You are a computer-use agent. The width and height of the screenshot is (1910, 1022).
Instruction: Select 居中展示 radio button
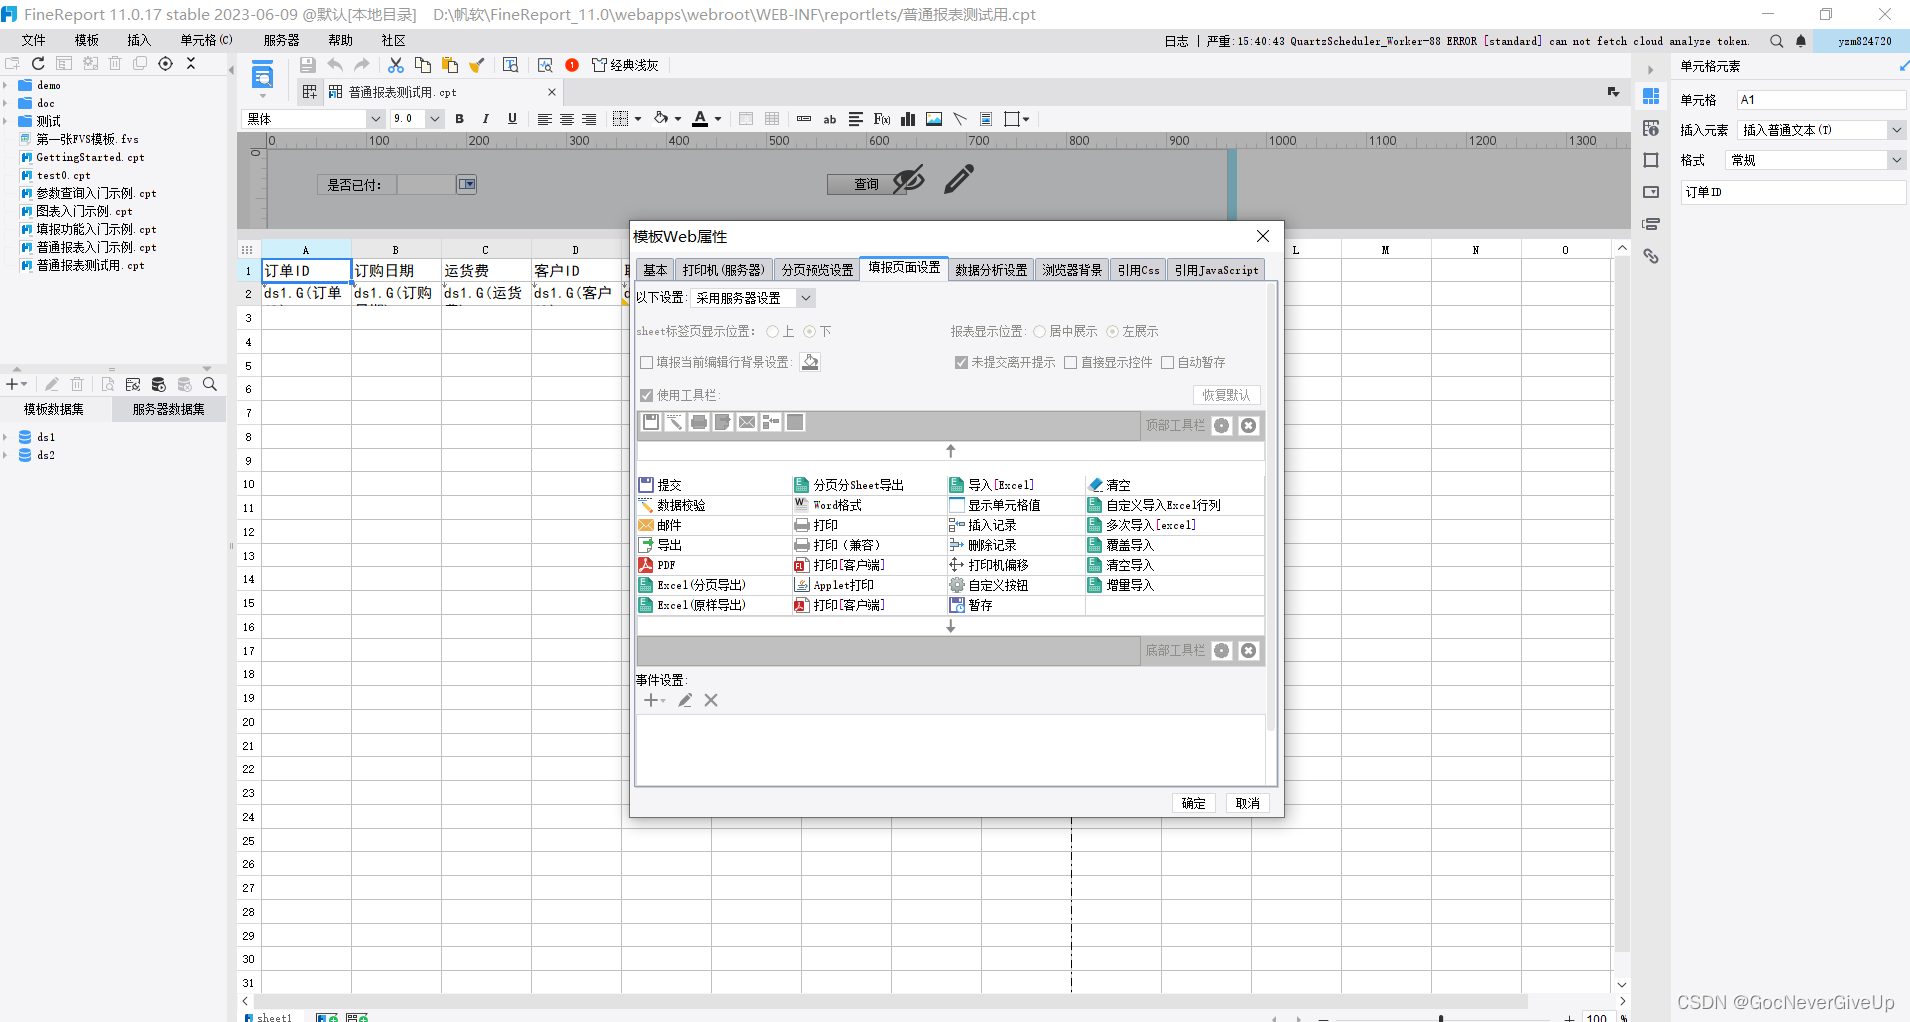click(1040, 331)
